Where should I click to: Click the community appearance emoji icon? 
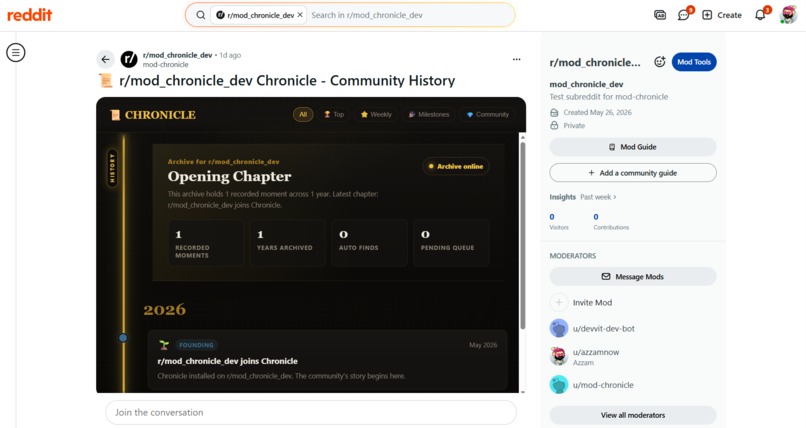[660, 62]
